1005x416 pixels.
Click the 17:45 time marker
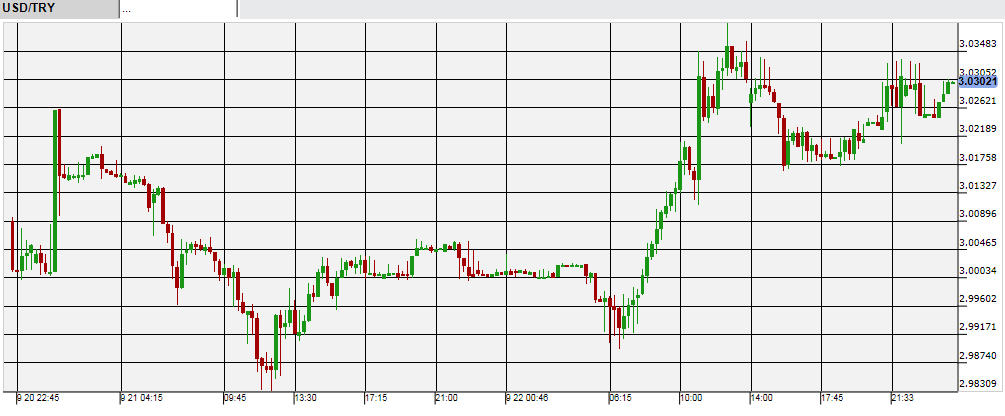[833, 397]
